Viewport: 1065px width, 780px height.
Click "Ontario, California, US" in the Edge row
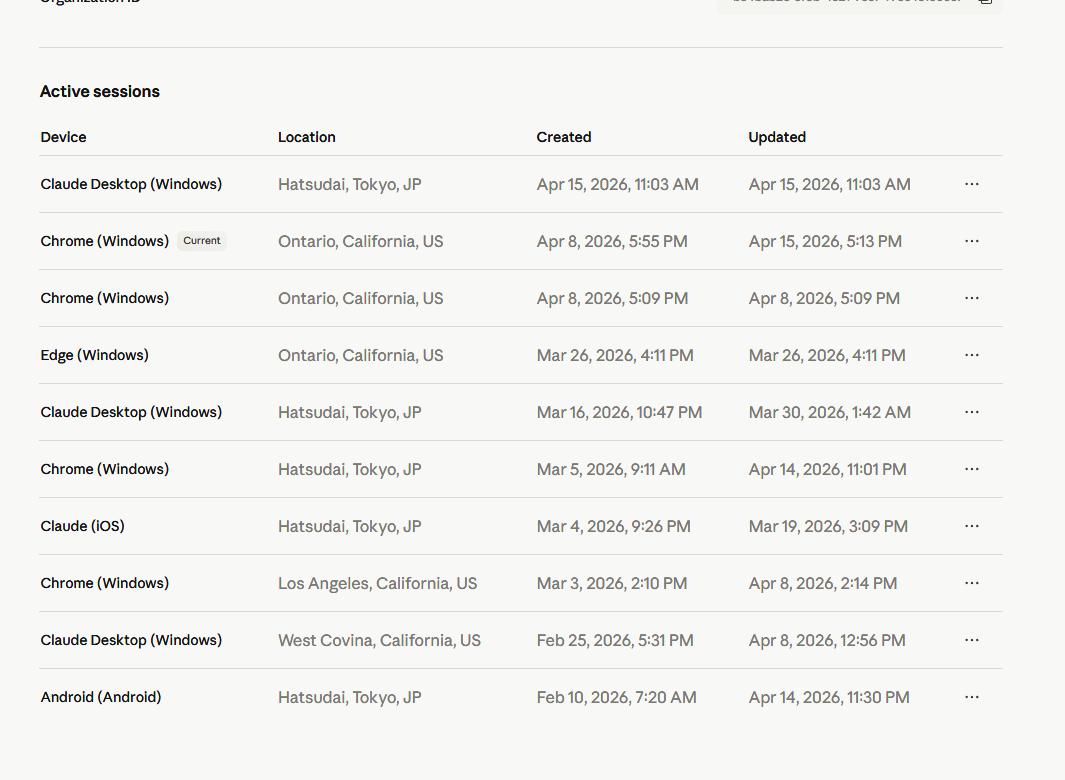361,355
